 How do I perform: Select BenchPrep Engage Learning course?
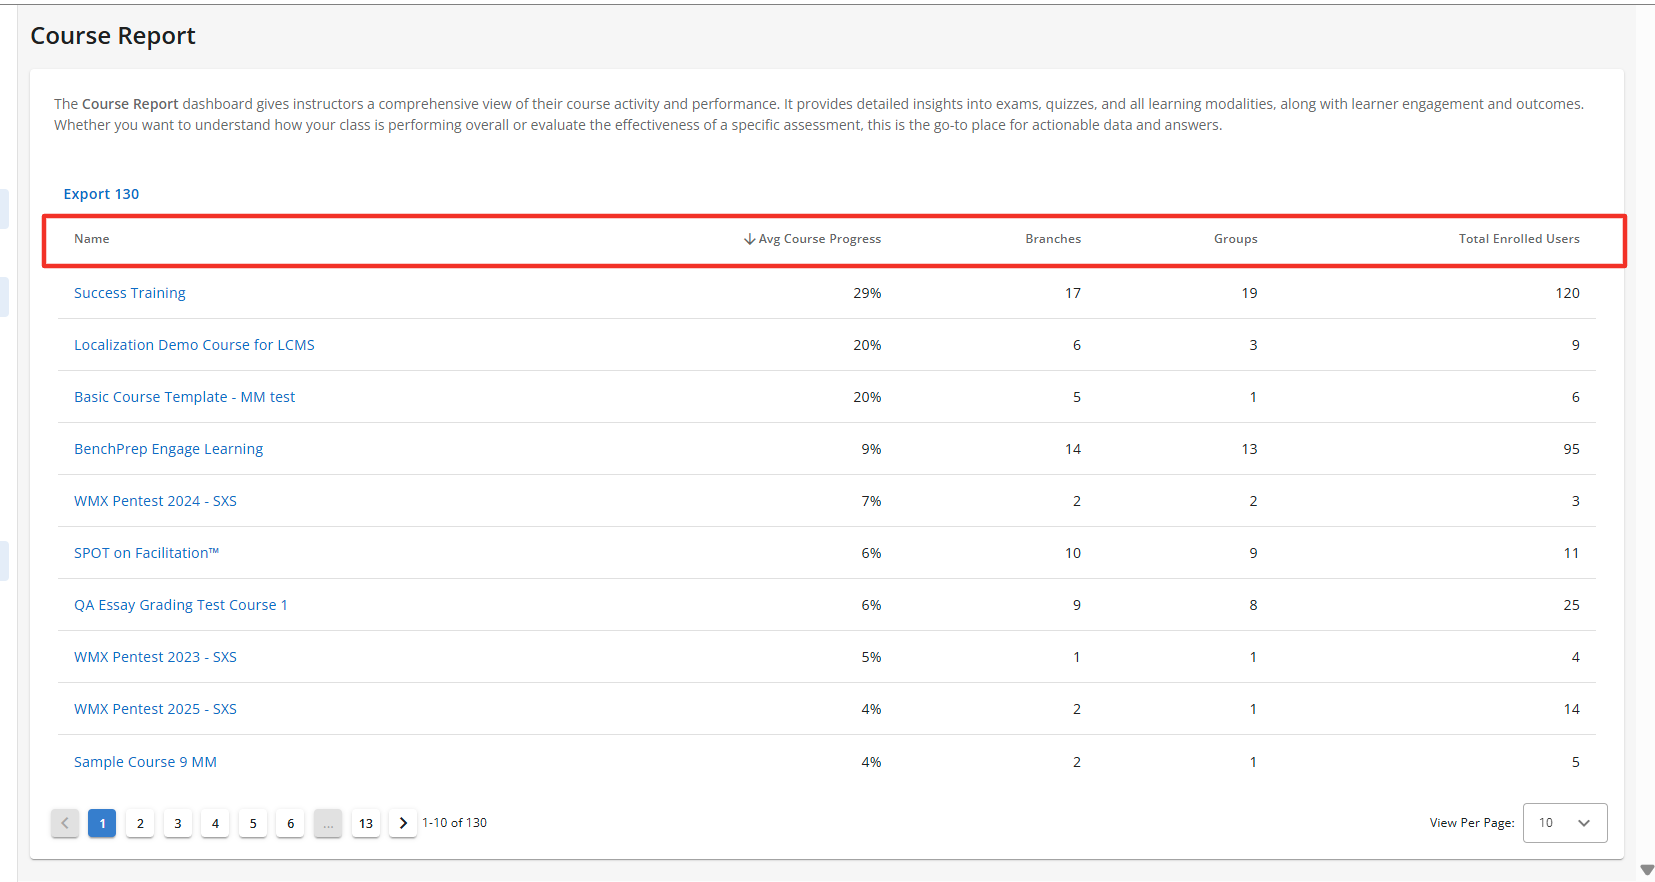[168, 449]
